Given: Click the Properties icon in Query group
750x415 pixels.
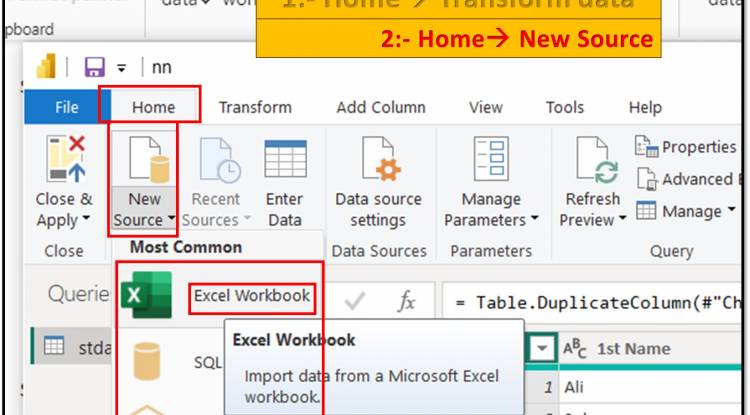Looking at the screenshot, I should click(x=646, y=147).
